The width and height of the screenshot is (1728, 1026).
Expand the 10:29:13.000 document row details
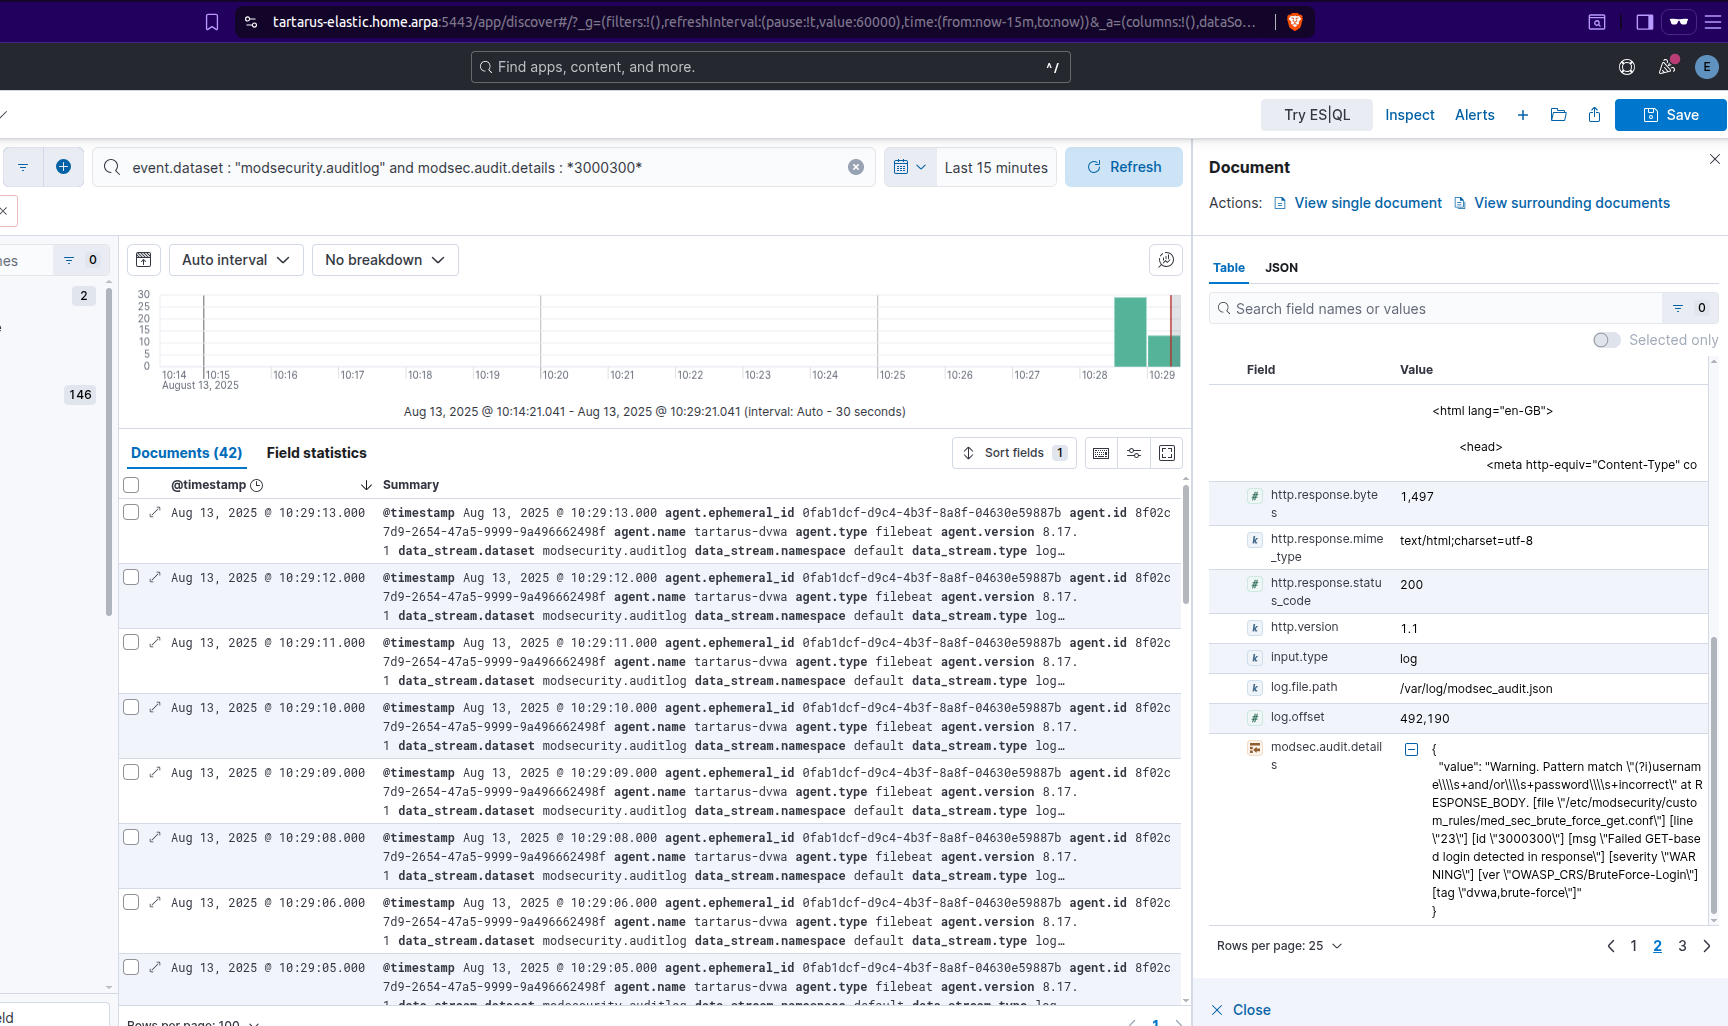[x=155, y=512]
